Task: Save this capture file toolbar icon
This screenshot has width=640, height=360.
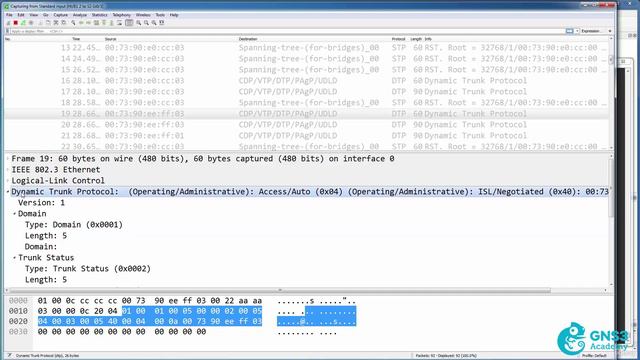Action: (x=48, y=23)
